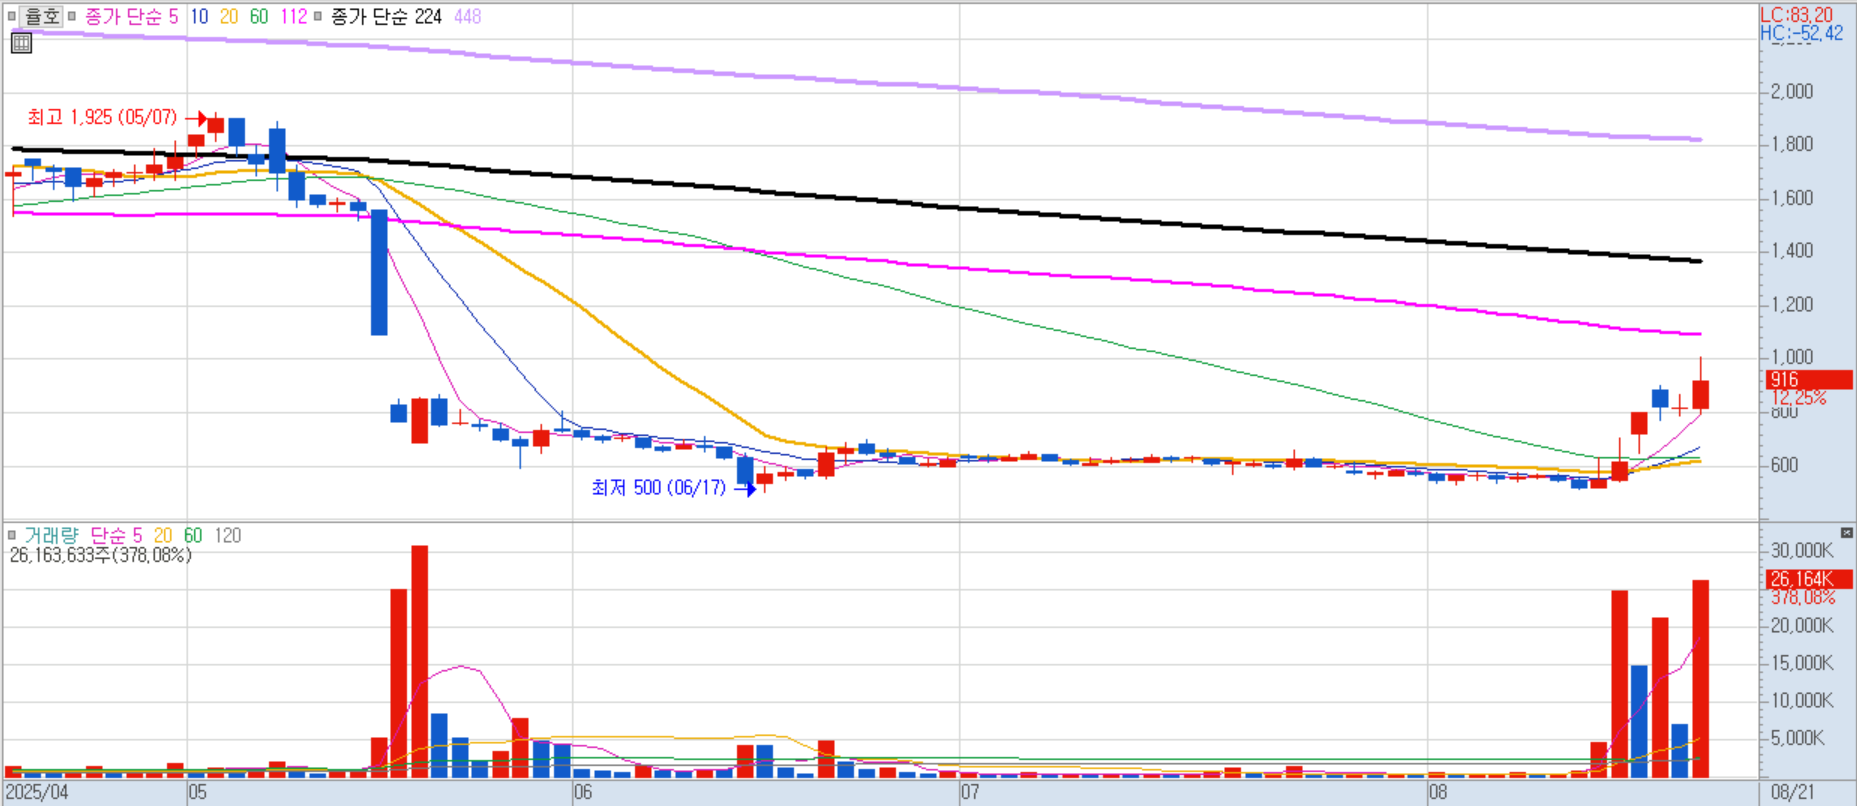
Task: Click the 12.25% change rate label
Action: pos(1798,397)
